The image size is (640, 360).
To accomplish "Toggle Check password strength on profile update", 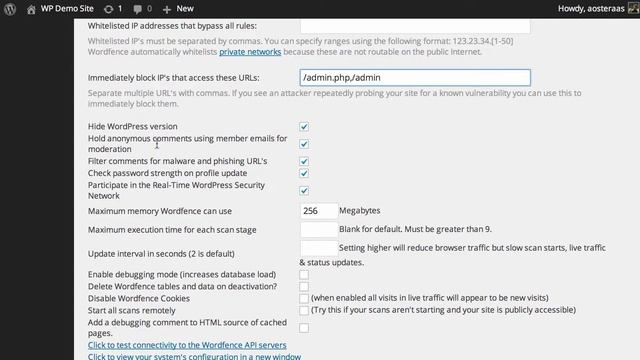I will 304,173.
